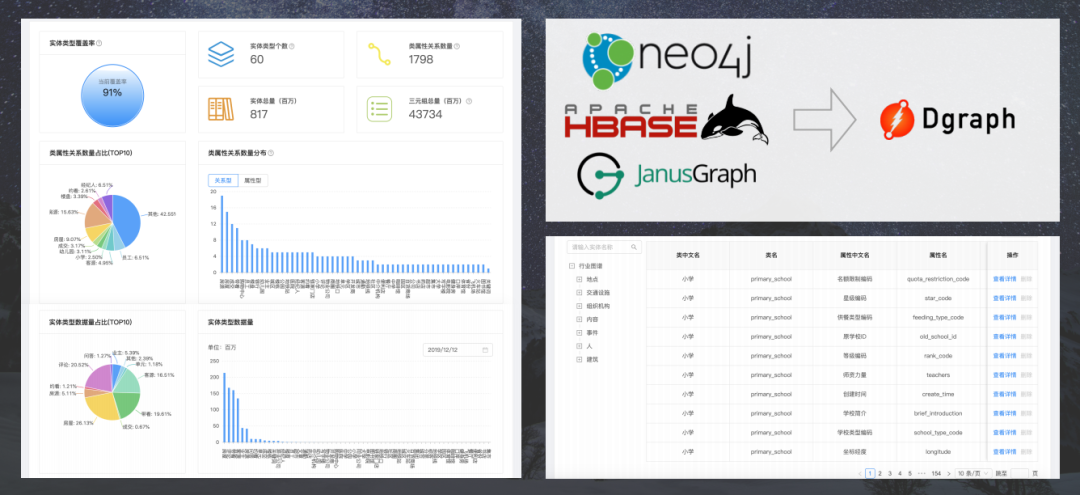The width and height of the screenshot is (1080, 495).
Task: Go to next page with the right chevron in pagination
Action: click(949, 473)
